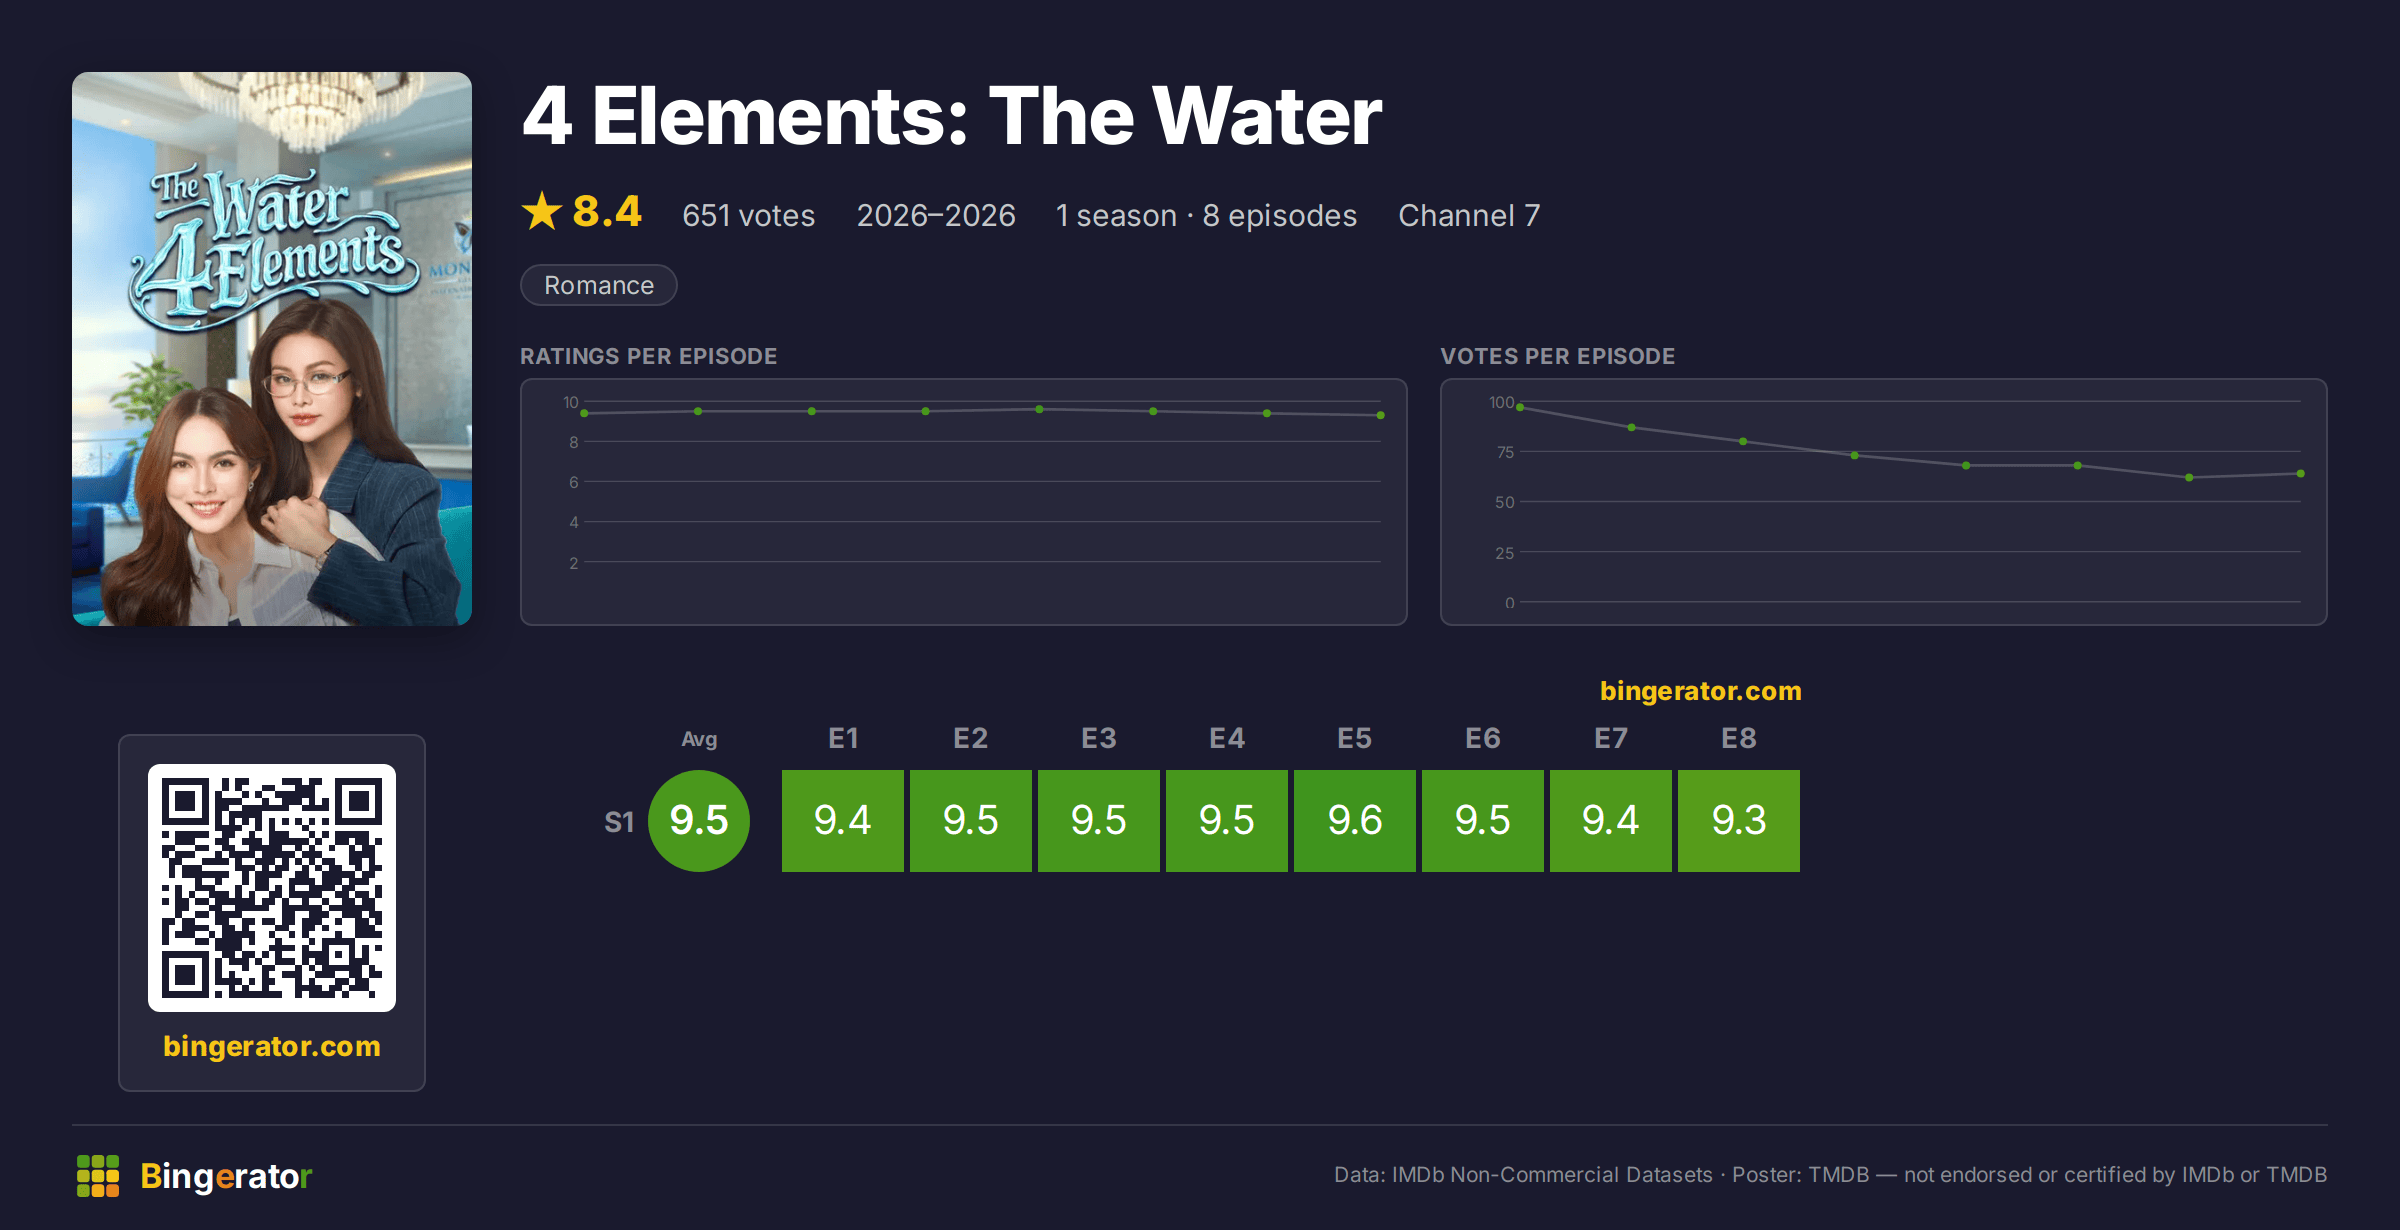2400x1230 pixels.
Task: Select episode E5 rating tile 9.6
Action: (x=1355, y=821)
